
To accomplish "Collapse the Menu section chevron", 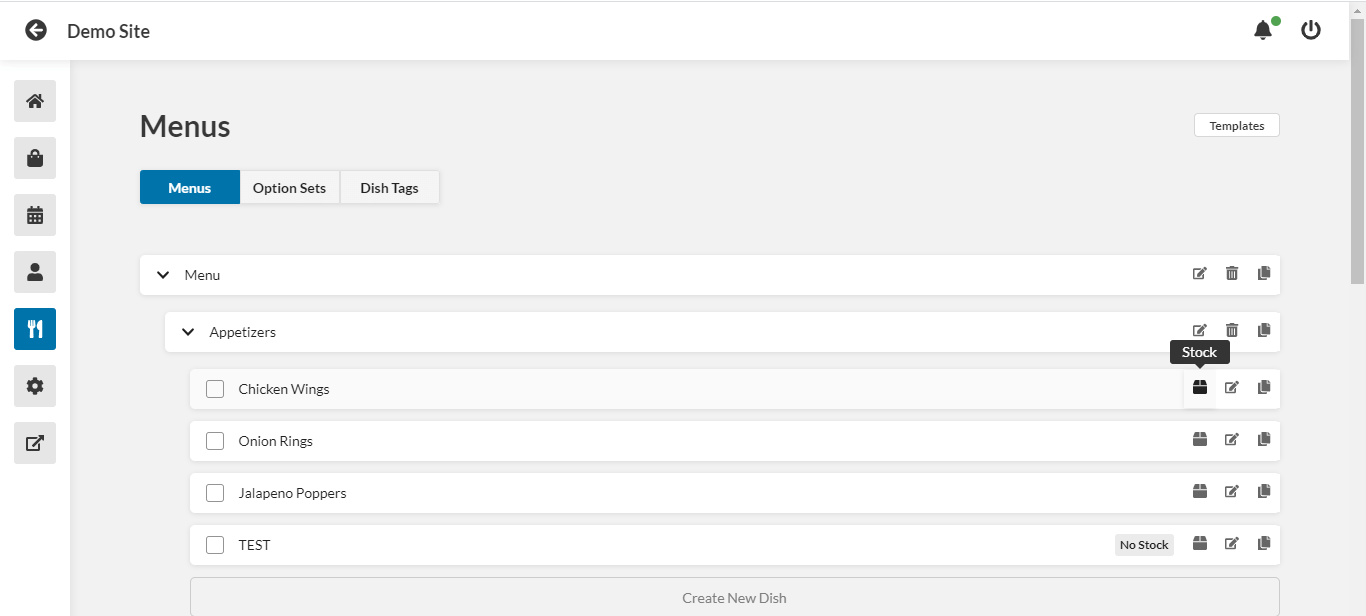I will [x=163, y=275].
